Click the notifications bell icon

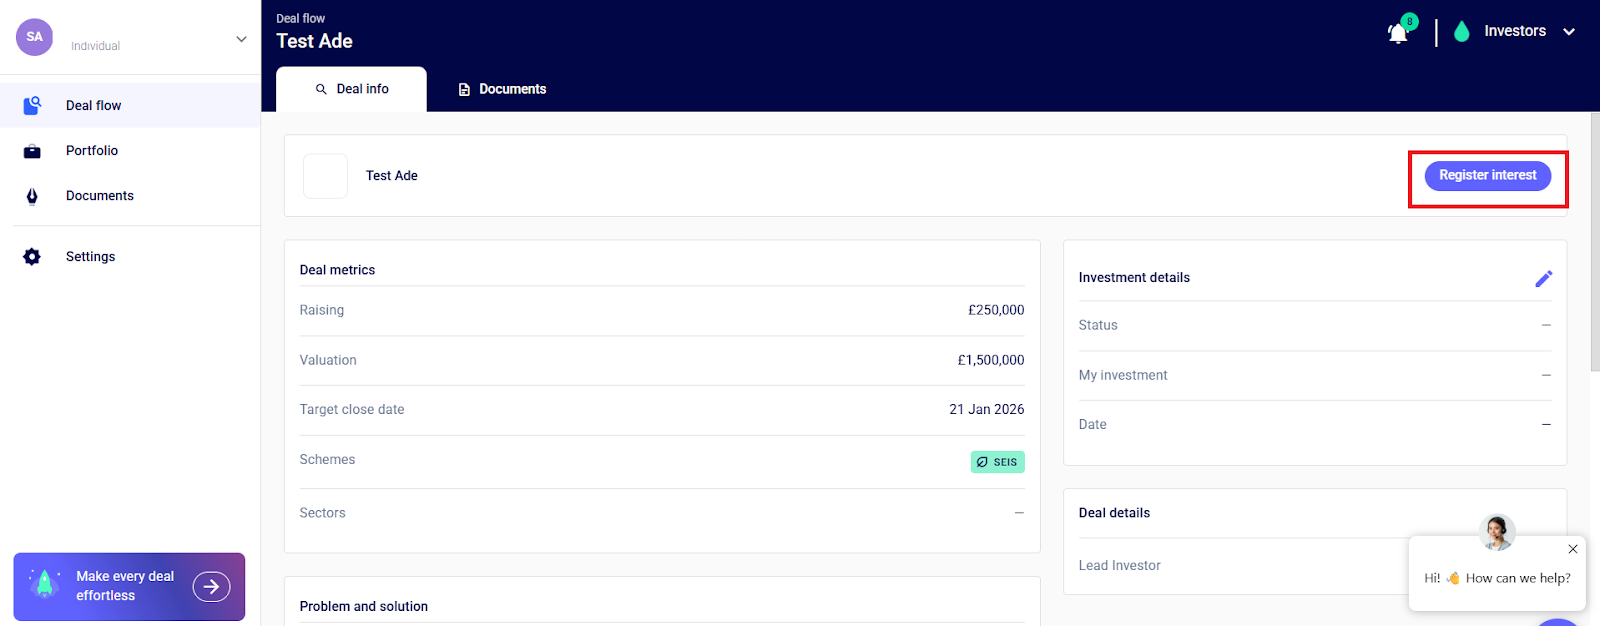pyautogui.click(x=1398, y=33)
